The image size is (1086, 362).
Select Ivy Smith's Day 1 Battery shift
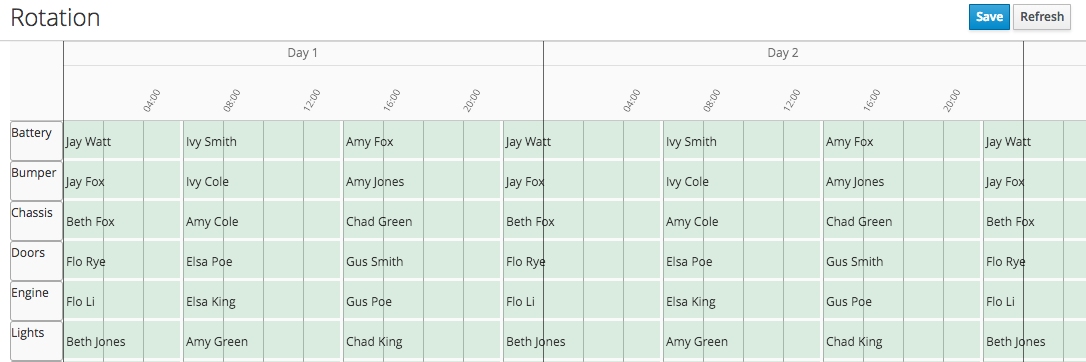(x=262, y=141)
